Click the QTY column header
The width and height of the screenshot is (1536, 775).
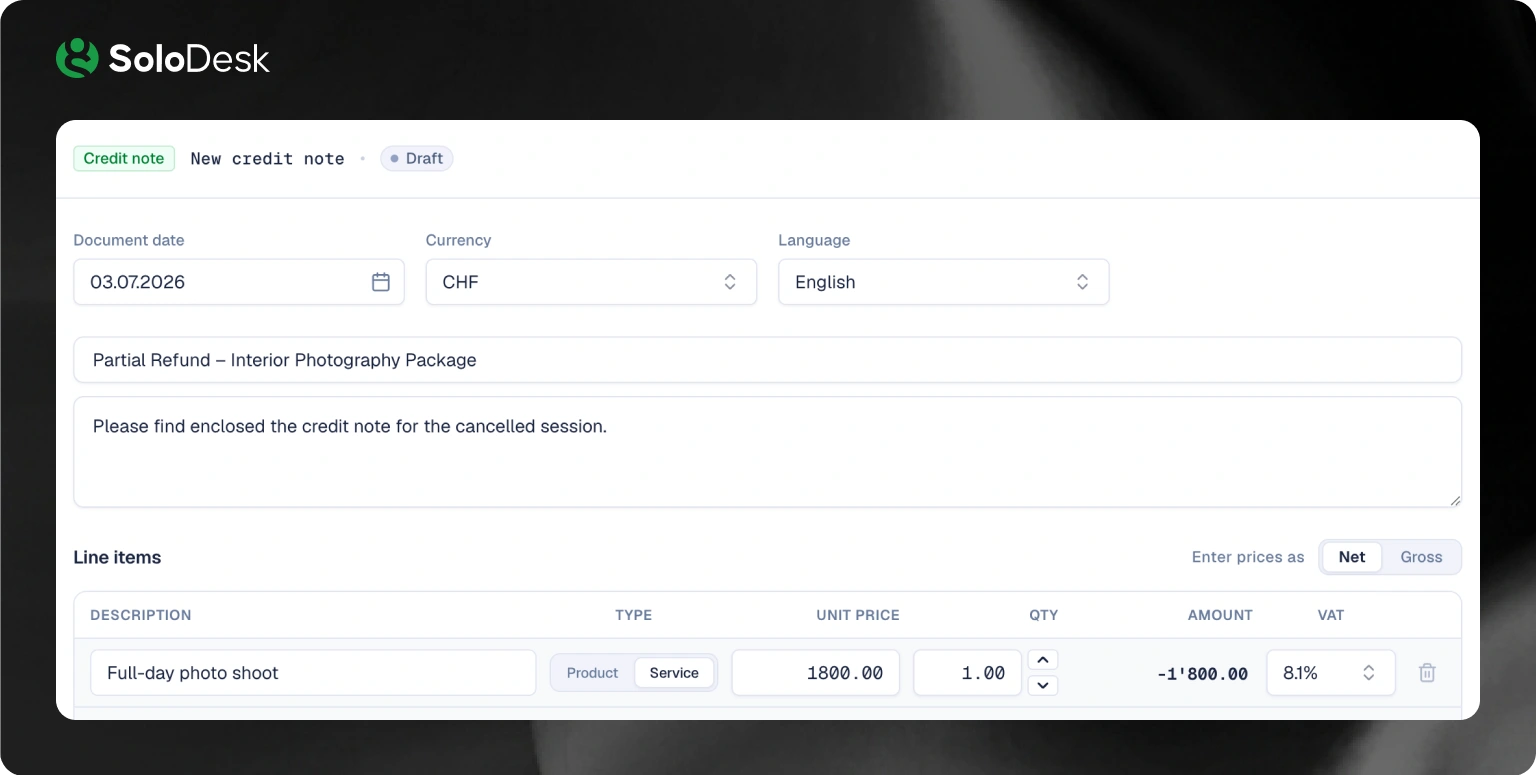tap(1044, 615)
